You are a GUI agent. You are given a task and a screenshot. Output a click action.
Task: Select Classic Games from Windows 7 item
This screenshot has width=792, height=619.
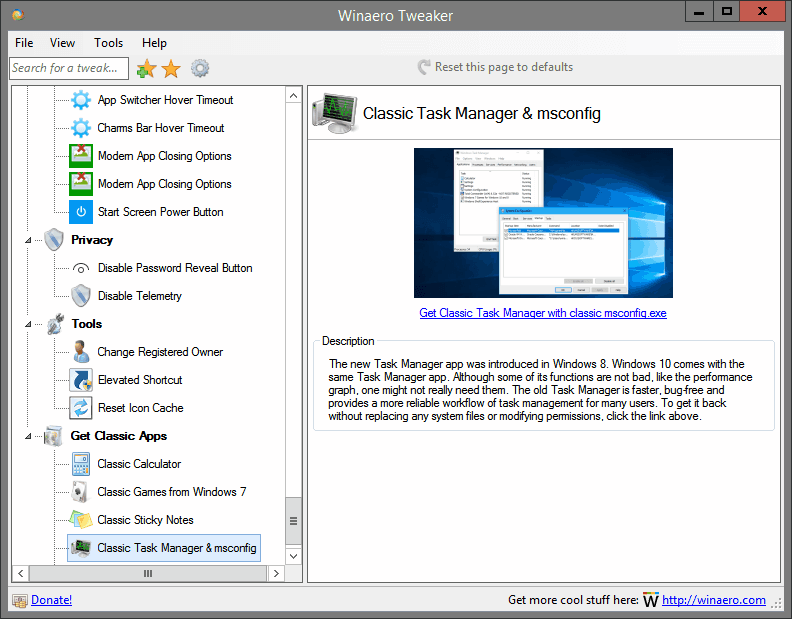172,492
